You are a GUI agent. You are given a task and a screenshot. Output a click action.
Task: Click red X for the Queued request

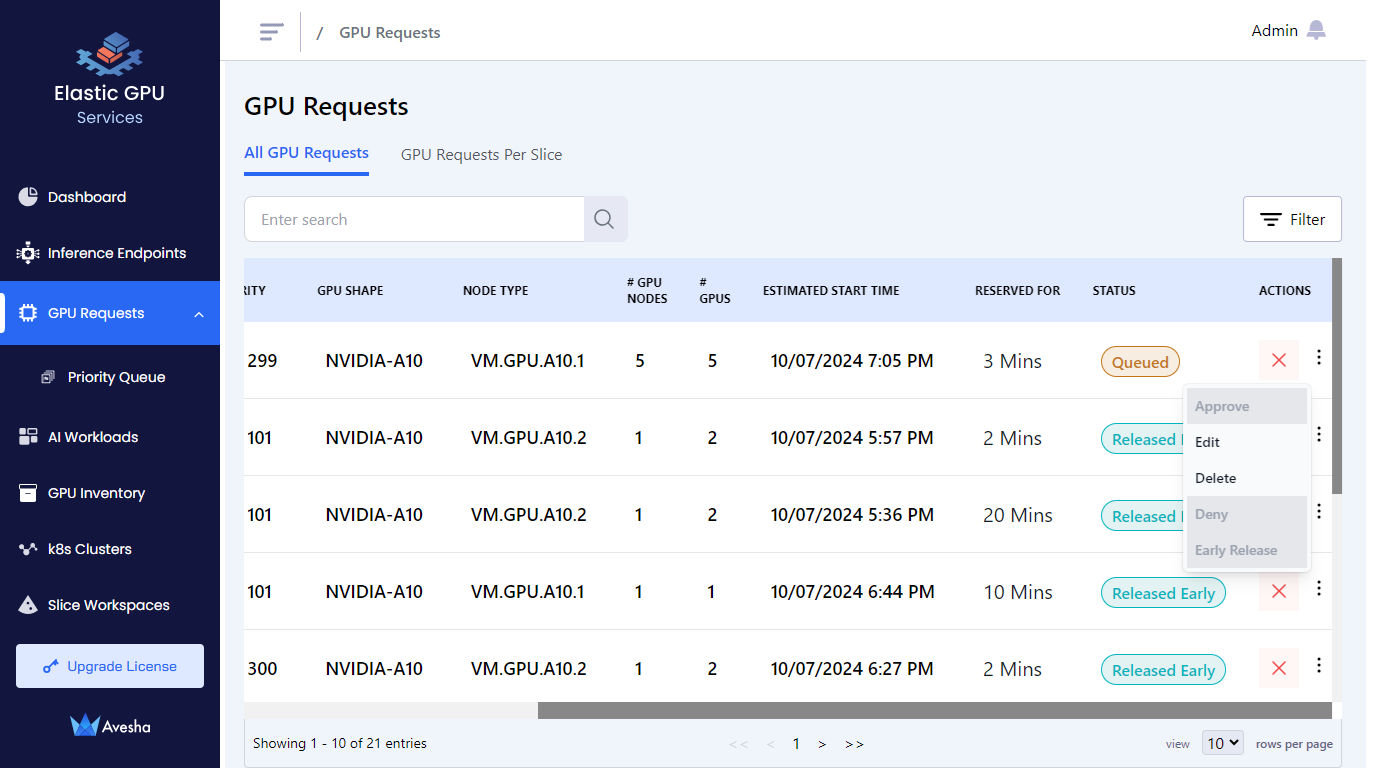(x=1278, y=360)
